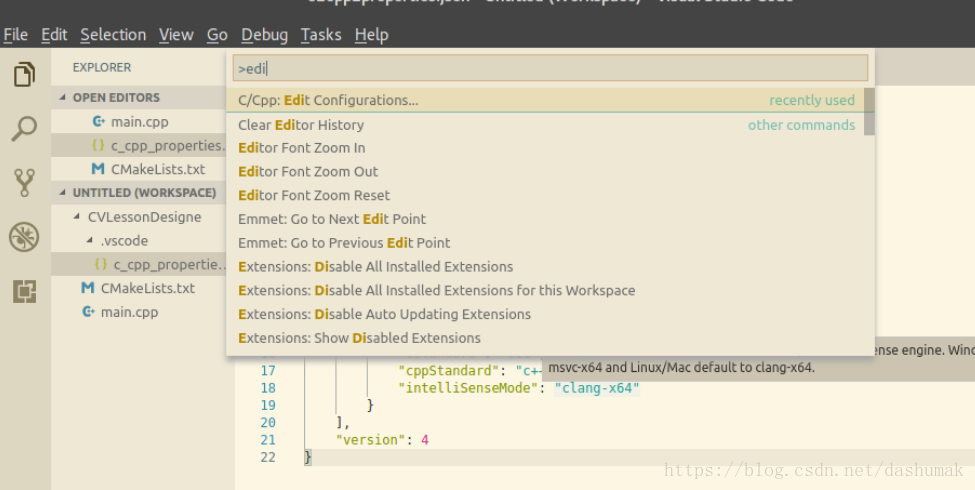Collapse the UNTITLED (WORKSPACE) section

click(x=62, y=193)
